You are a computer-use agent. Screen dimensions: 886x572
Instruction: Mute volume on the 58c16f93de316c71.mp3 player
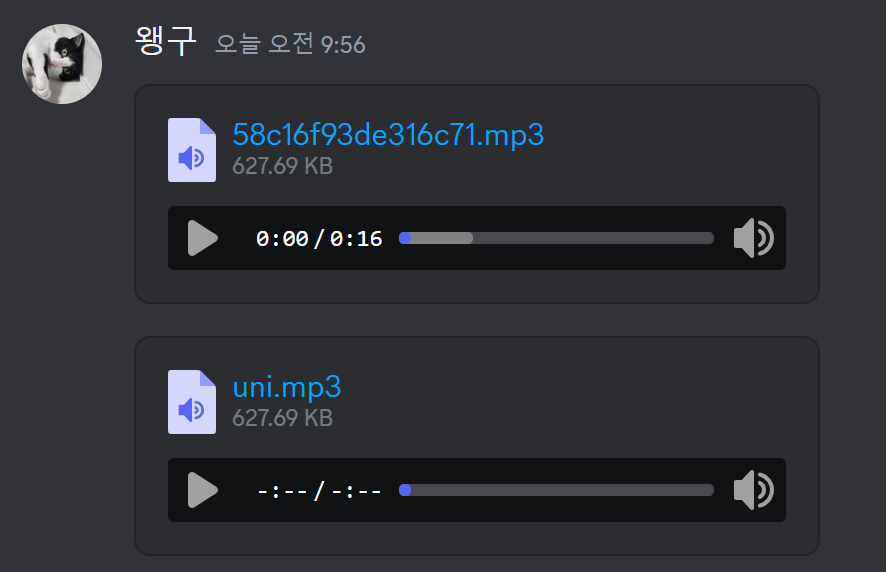[x=754, y=238]
